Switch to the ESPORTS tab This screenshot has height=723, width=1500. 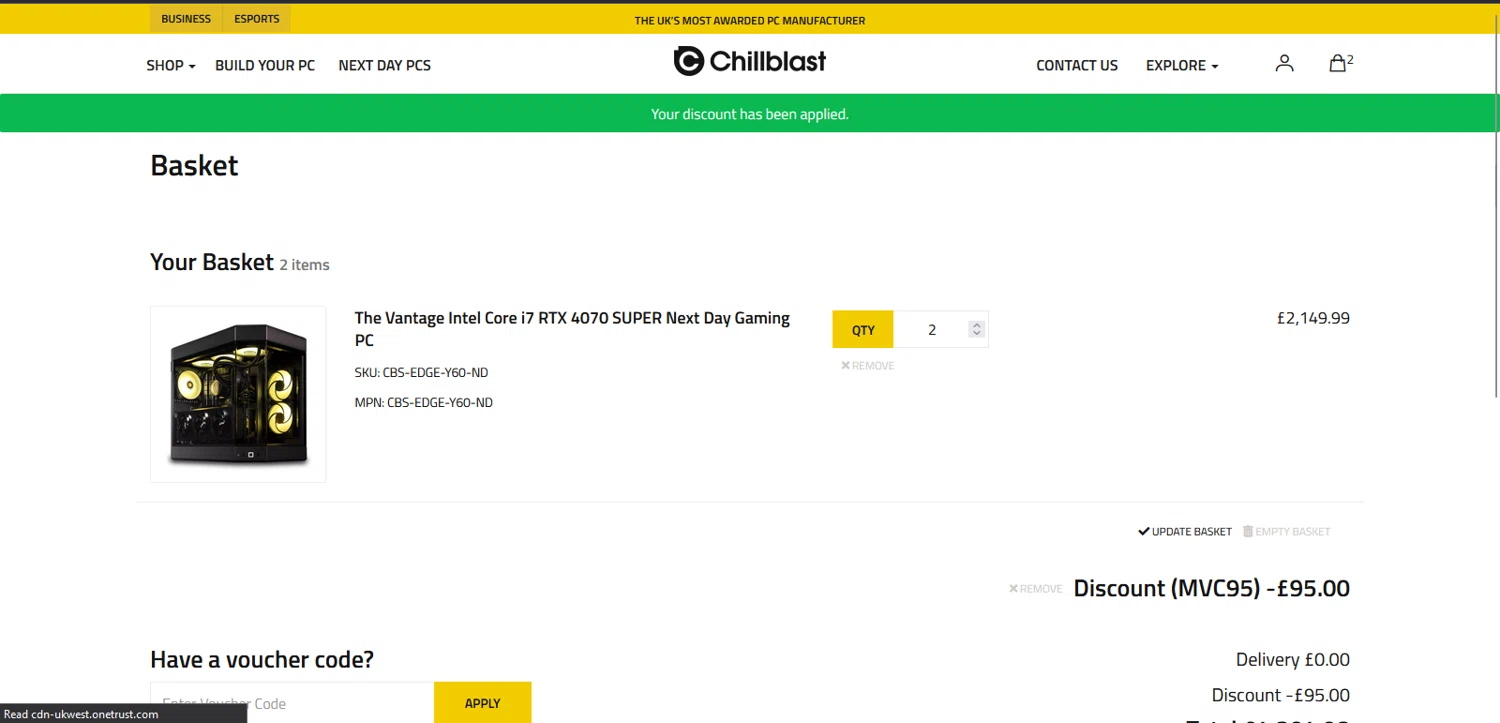tap(257, 19)
